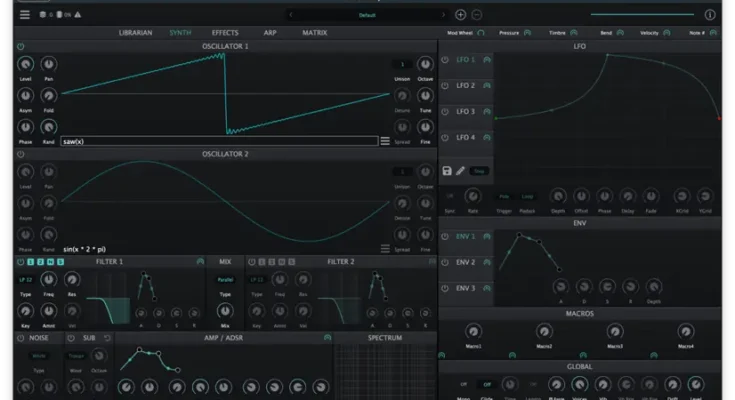735x400 pixels.
Task: Open Oscillator 1 Unison count selector
Action: [x=402, y=64]
